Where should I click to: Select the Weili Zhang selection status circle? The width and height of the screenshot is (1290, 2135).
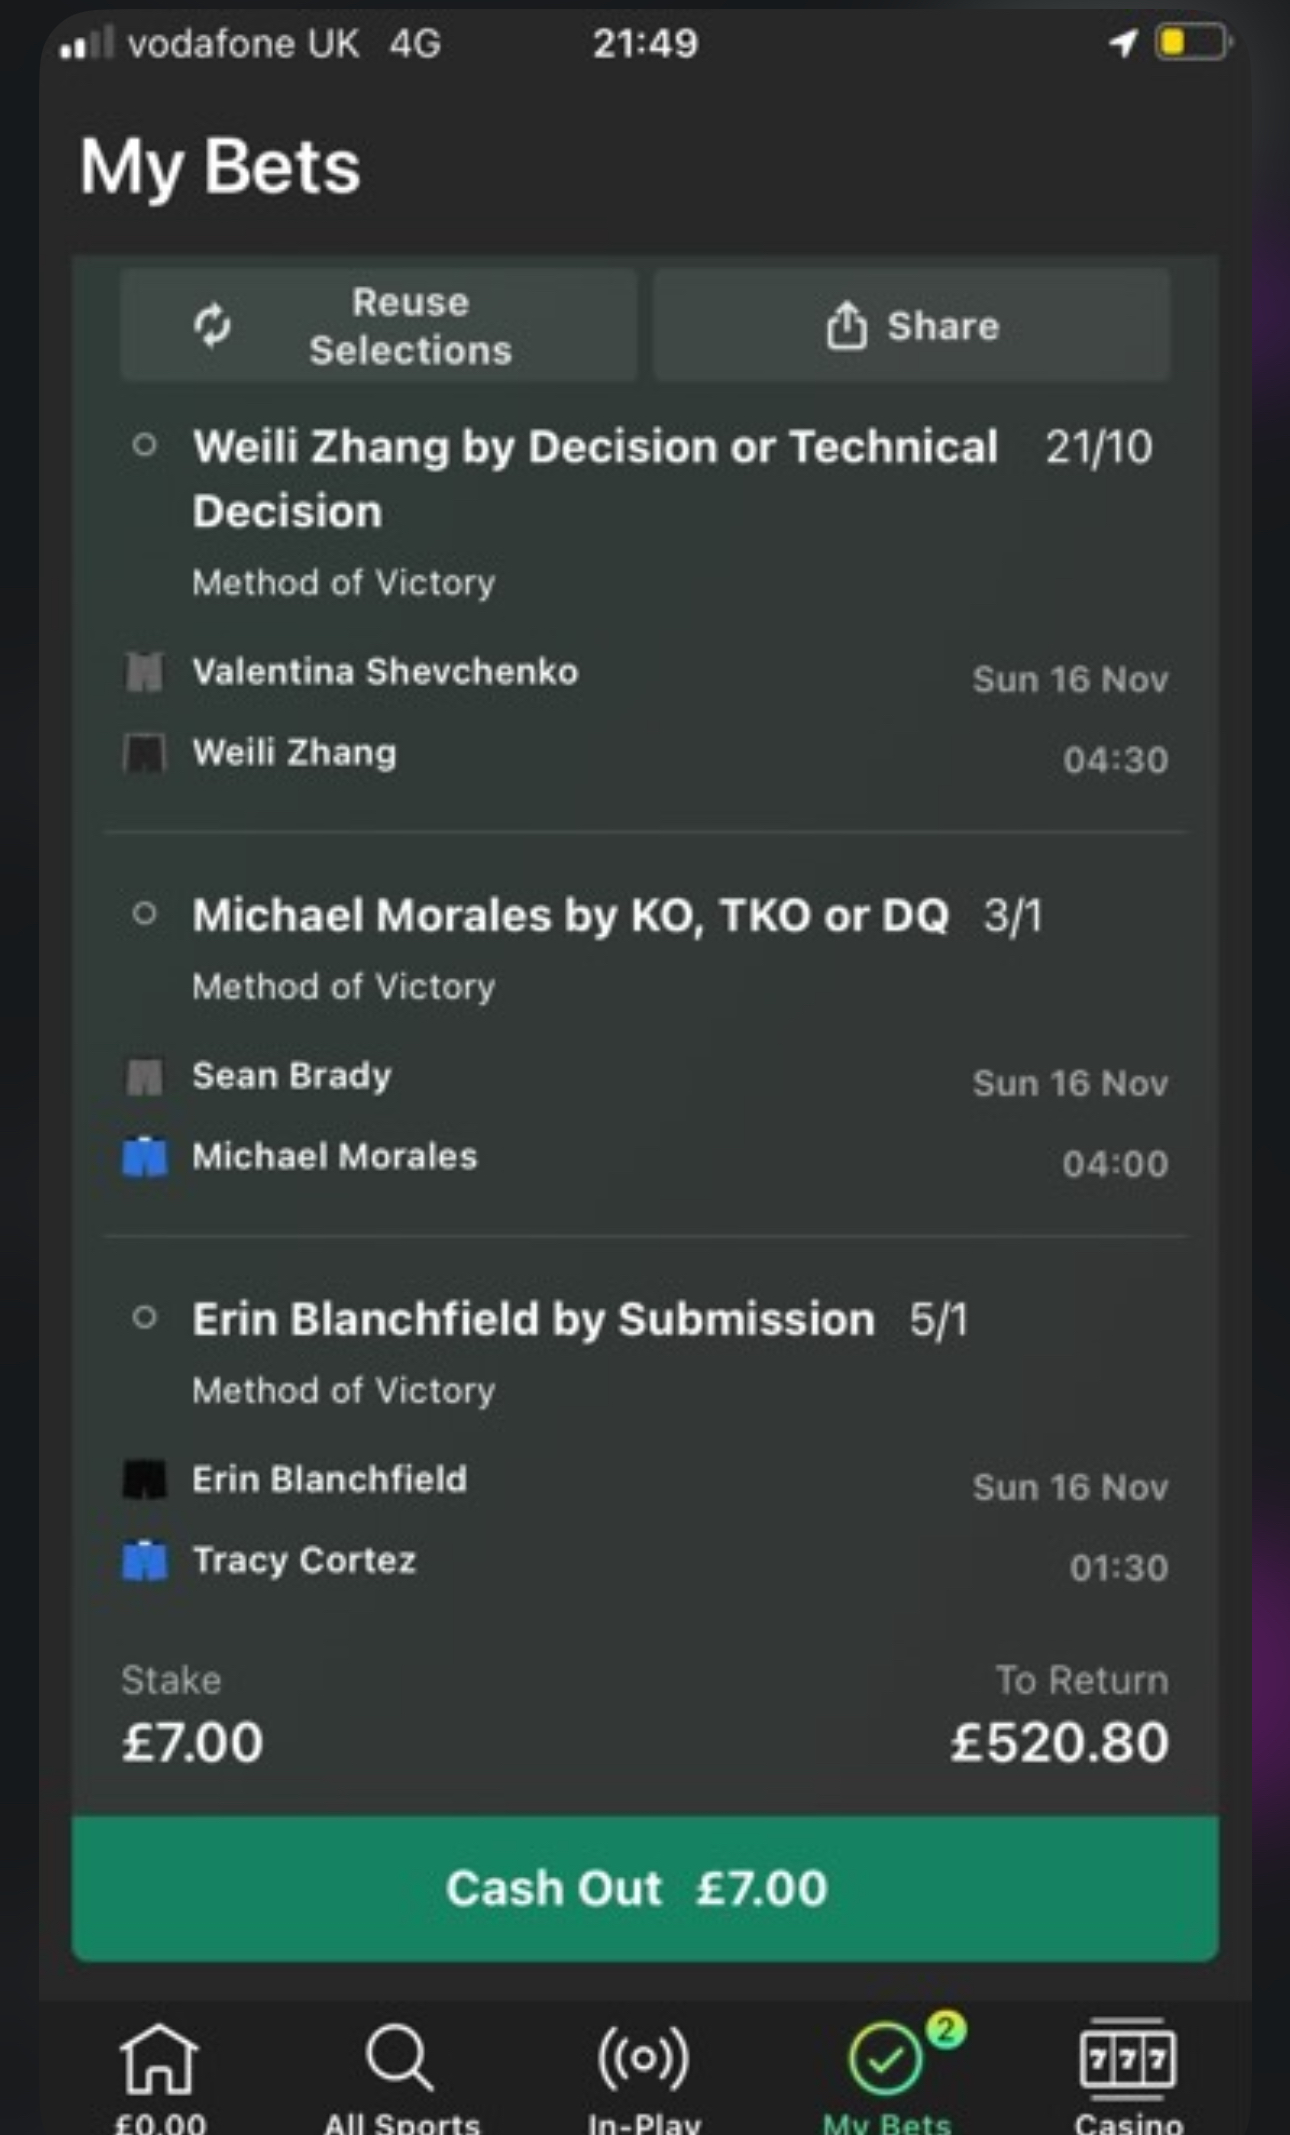[145, 445]
